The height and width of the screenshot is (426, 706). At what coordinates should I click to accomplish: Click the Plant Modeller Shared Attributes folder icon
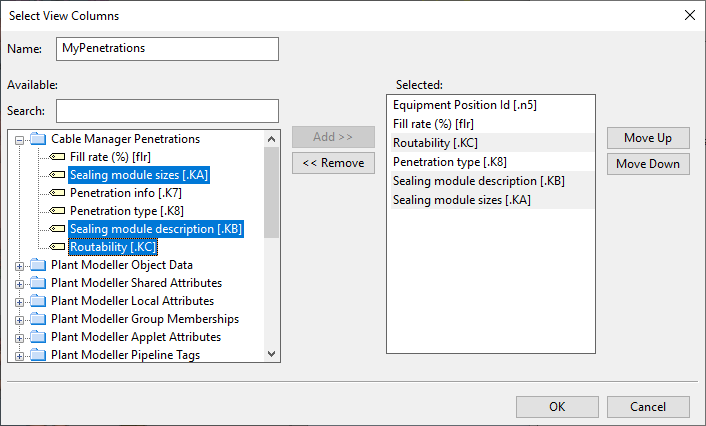38,283
